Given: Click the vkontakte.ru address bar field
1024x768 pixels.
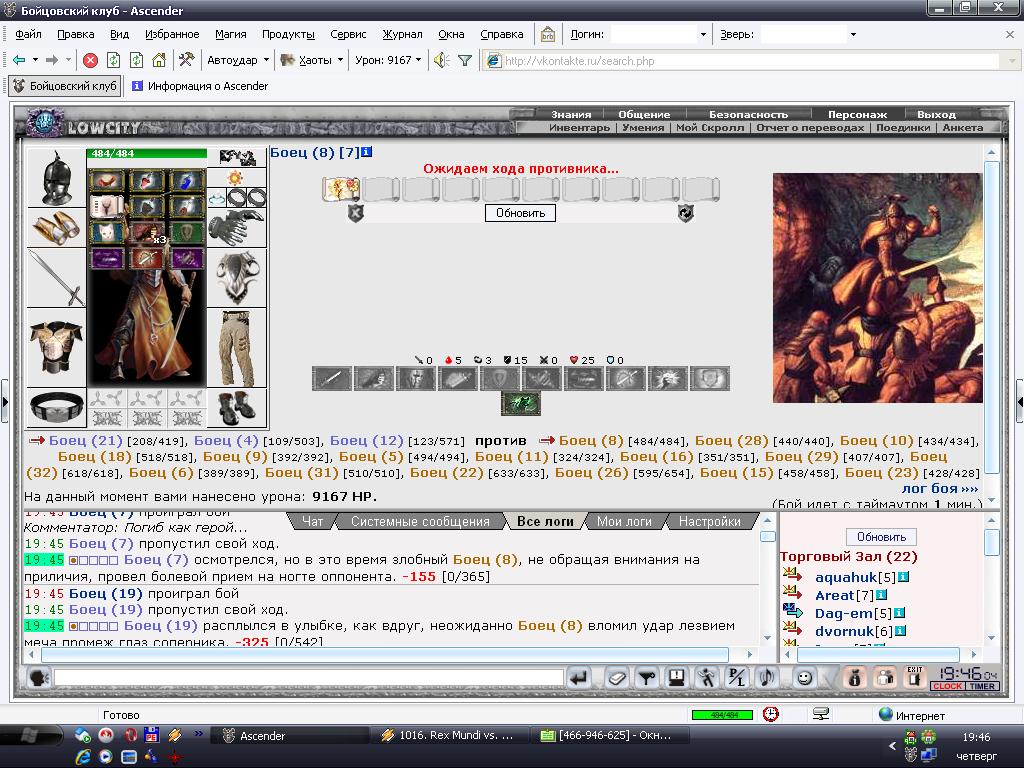Looking at the screenshot, I should [751, 61].
